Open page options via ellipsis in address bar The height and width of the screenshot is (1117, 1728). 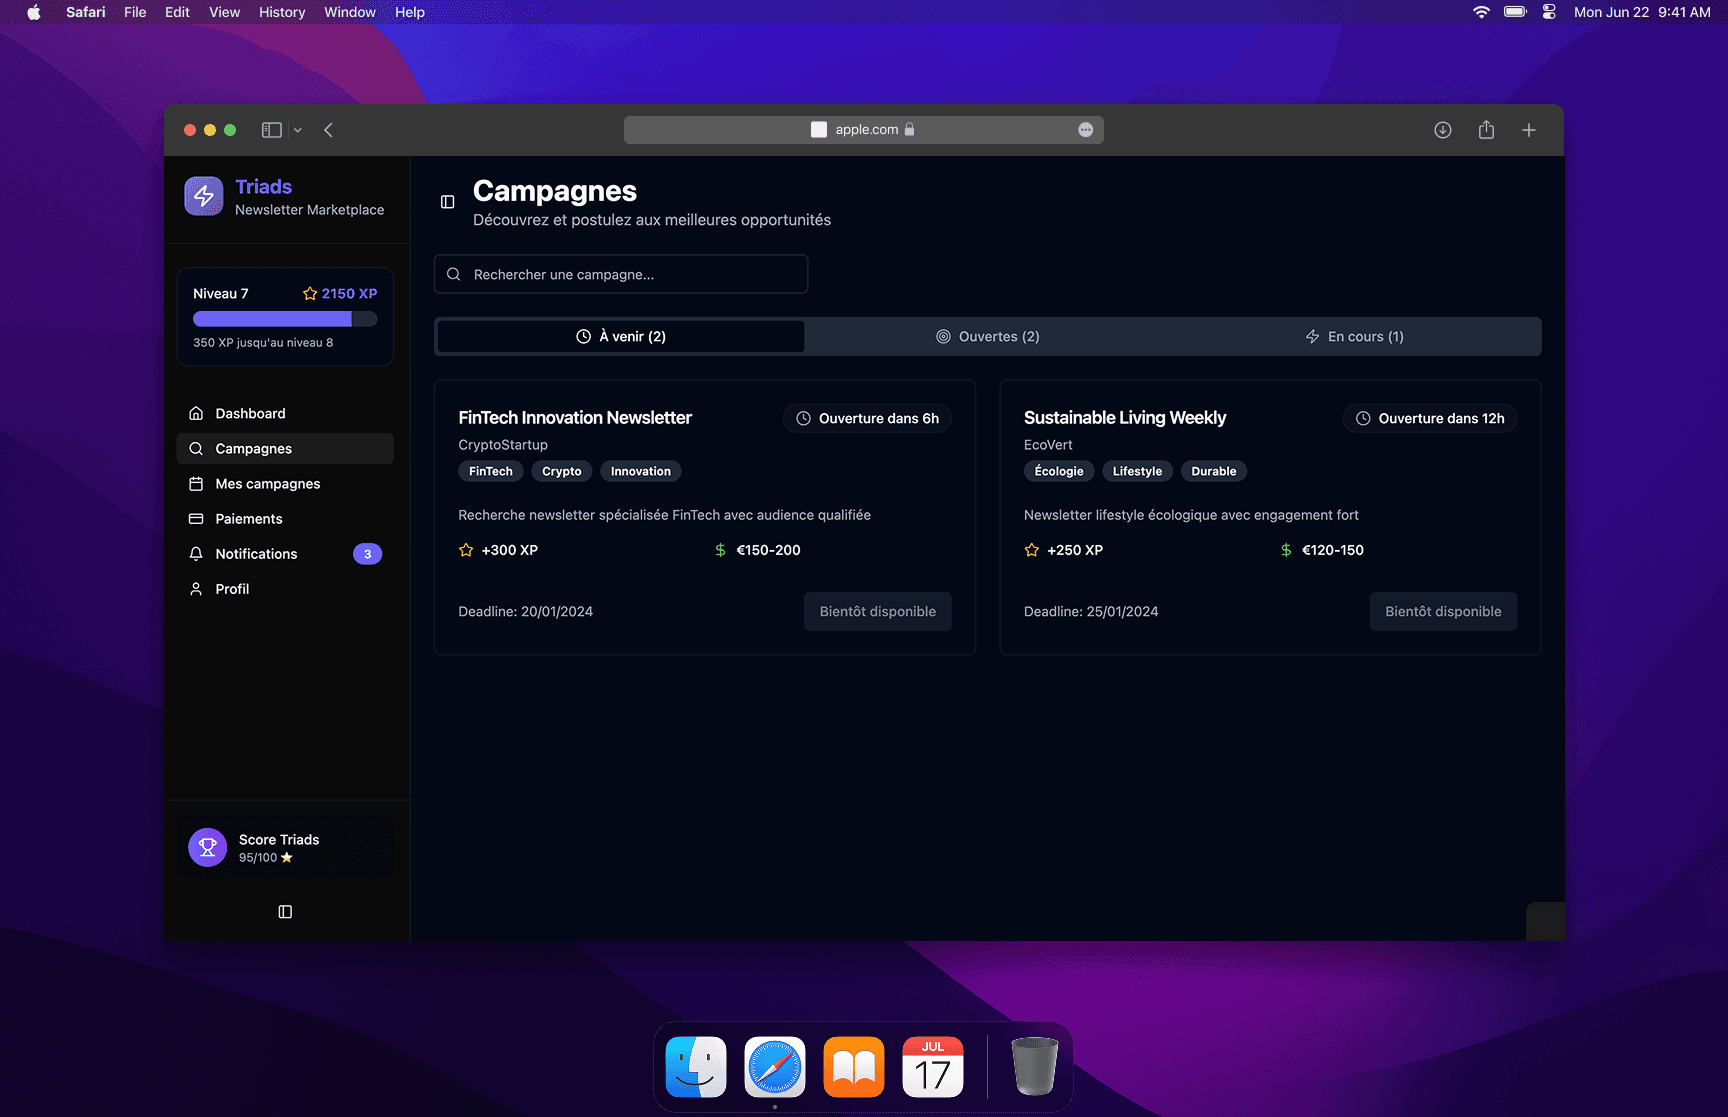coord(1085,129)
